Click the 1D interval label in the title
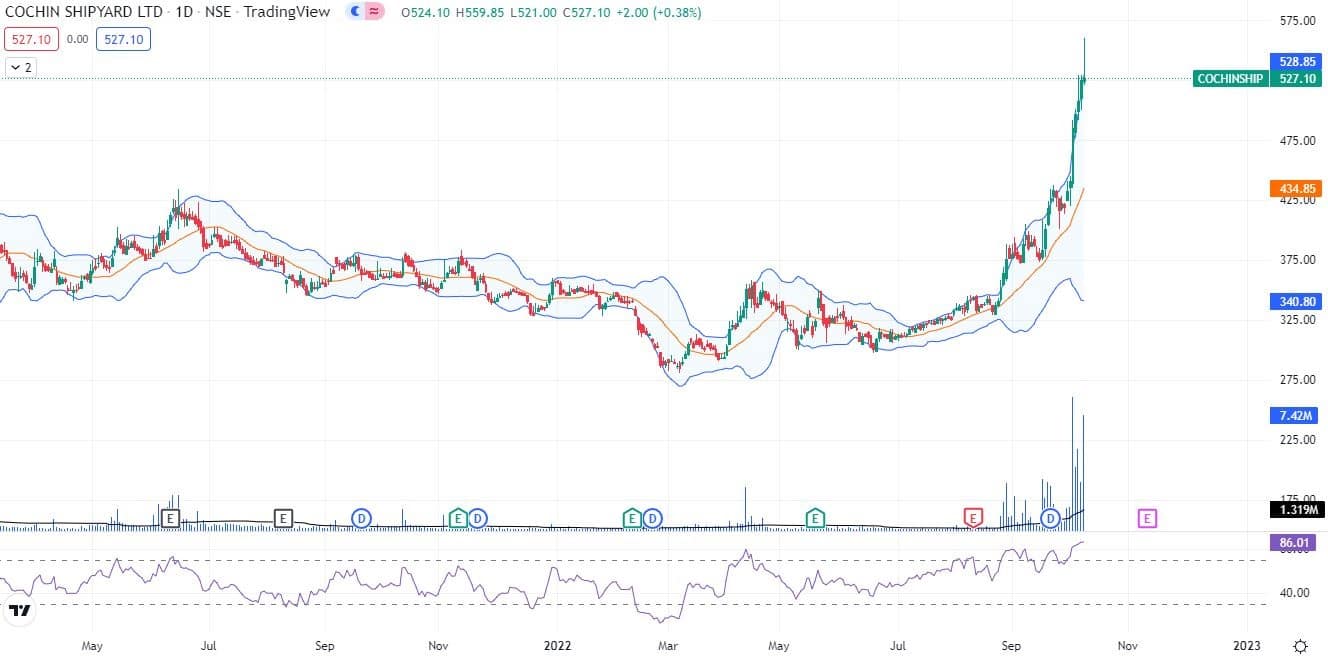This screenshot has height=656, width=1328. (x=184, y=13)
